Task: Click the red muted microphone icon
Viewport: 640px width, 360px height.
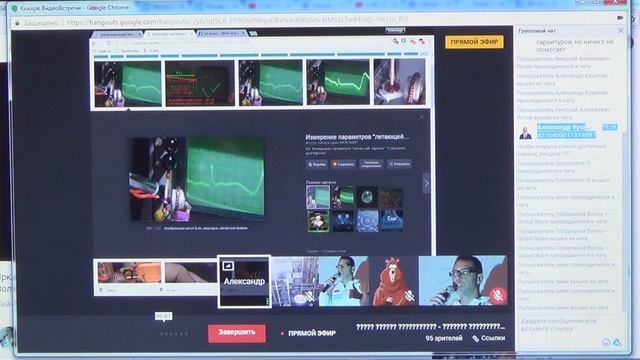Action: [498, 295]
